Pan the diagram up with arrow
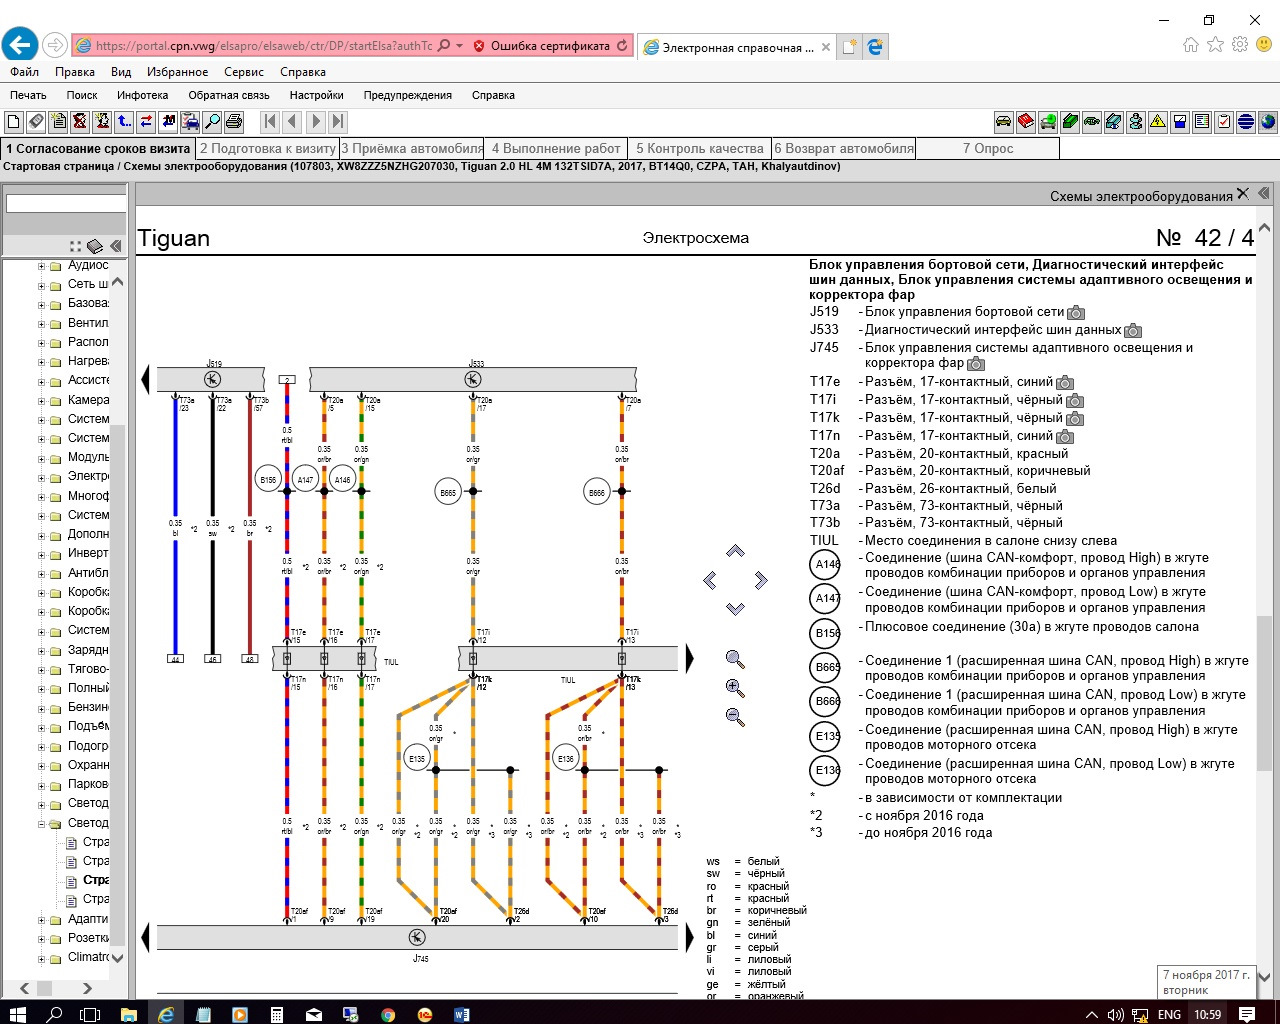 [735, 551]
